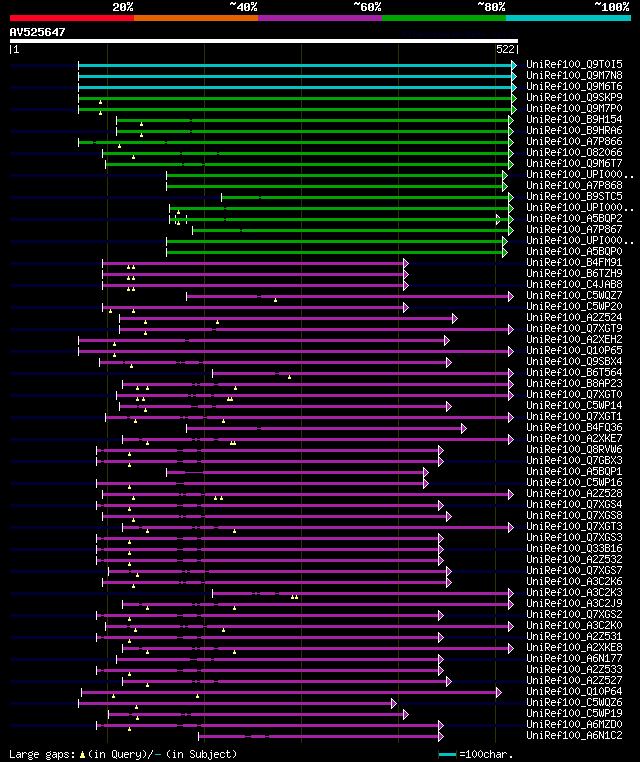Select UniRef100_B6TZH9 label
This screenshot has width=640, height=762.
pyautogui.click(x=574, y=274)
